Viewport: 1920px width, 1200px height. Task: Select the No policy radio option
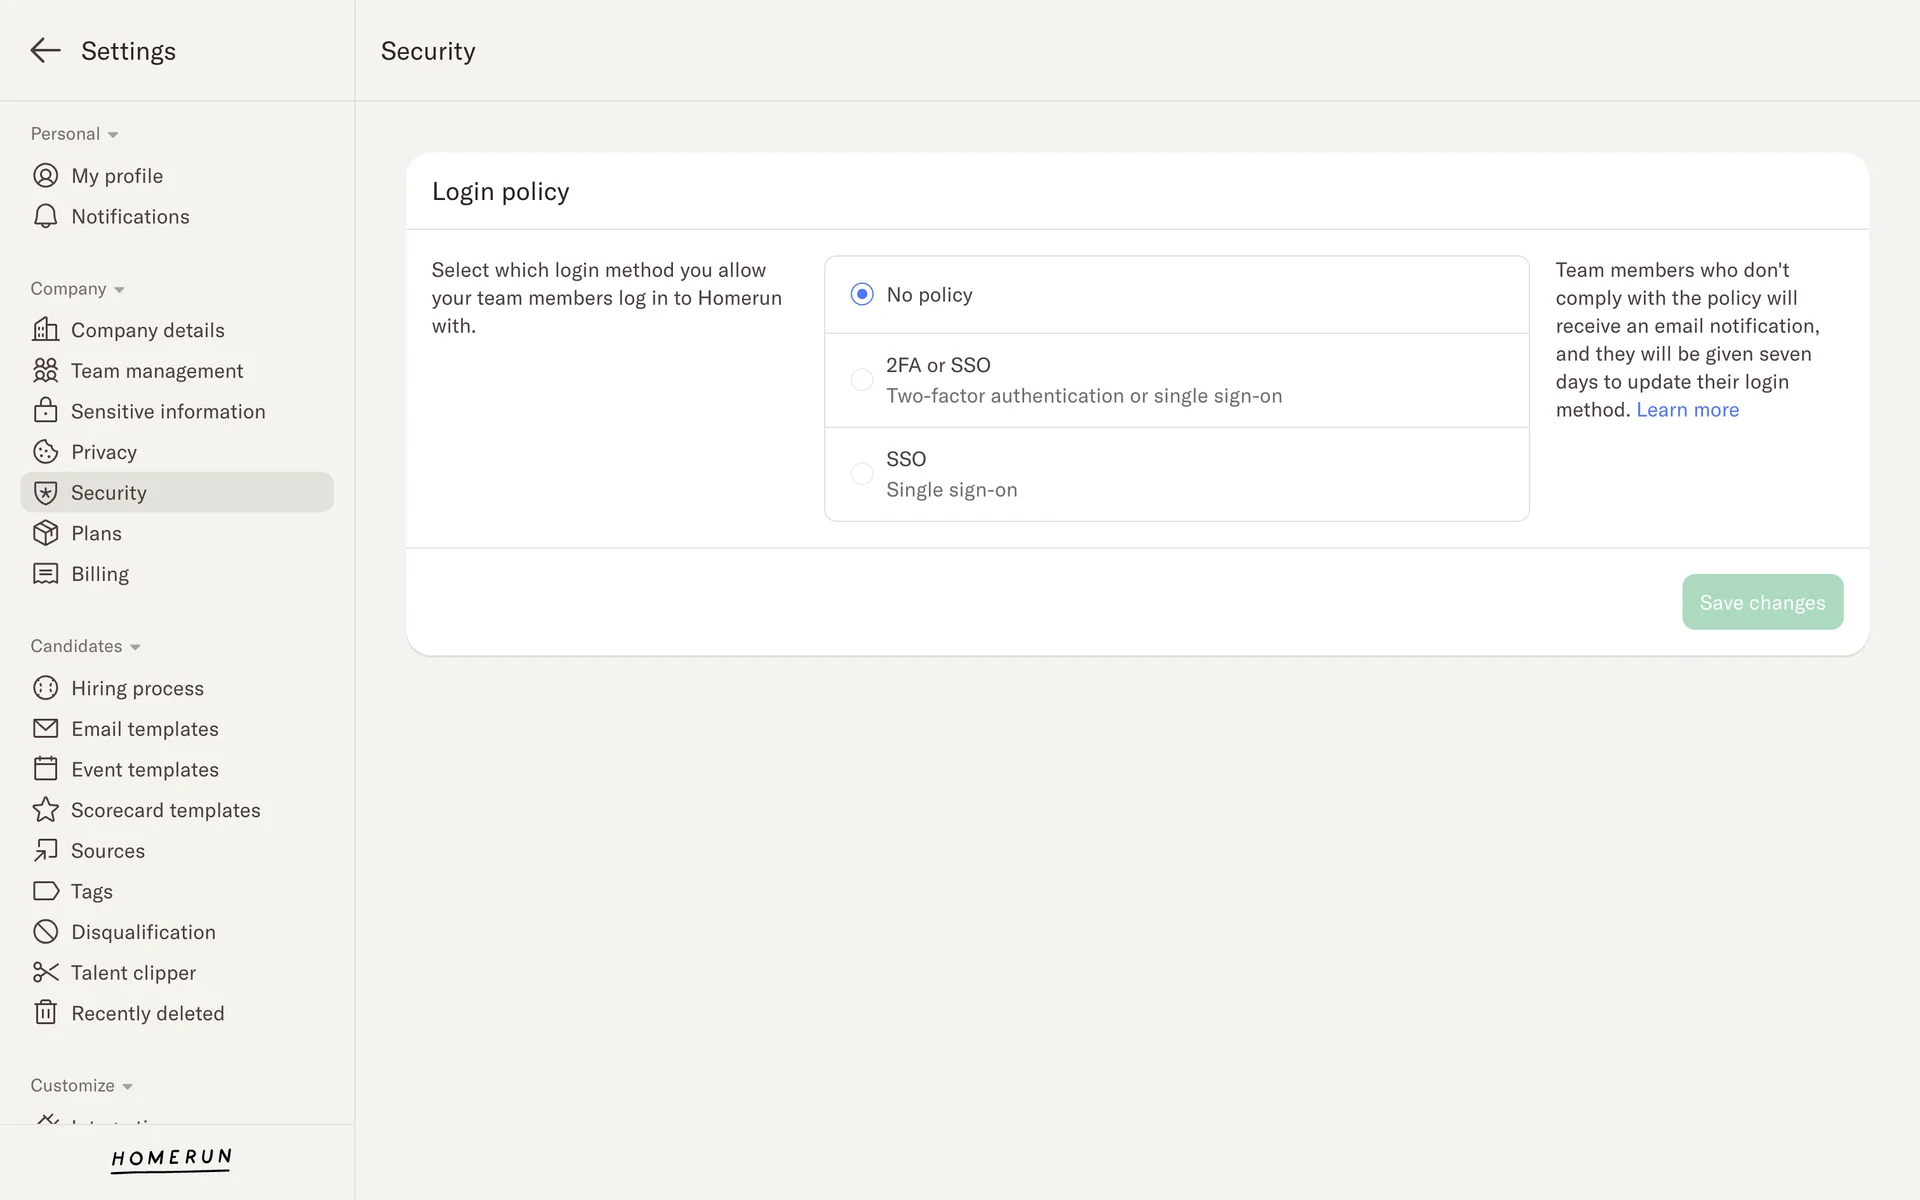[x=862, y=295]
